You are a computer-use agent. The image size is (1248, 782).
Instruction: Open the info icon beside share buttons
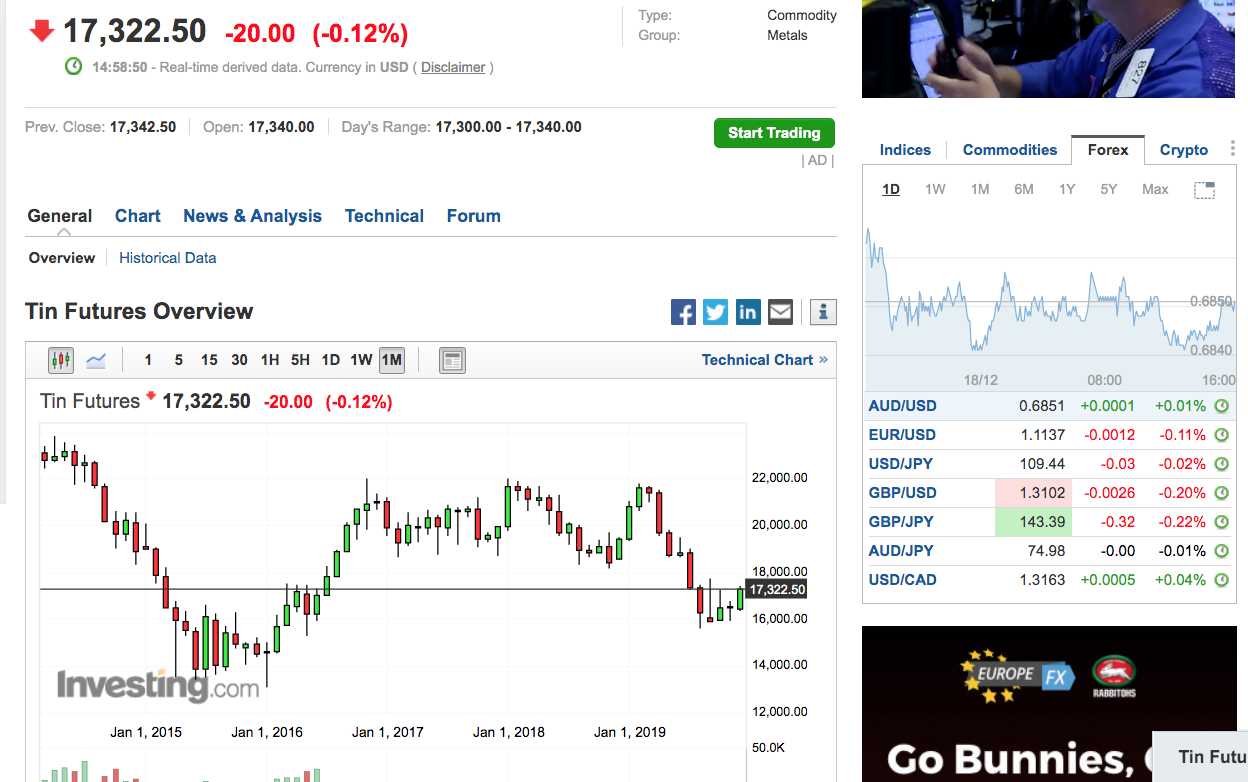click(823, 312)
